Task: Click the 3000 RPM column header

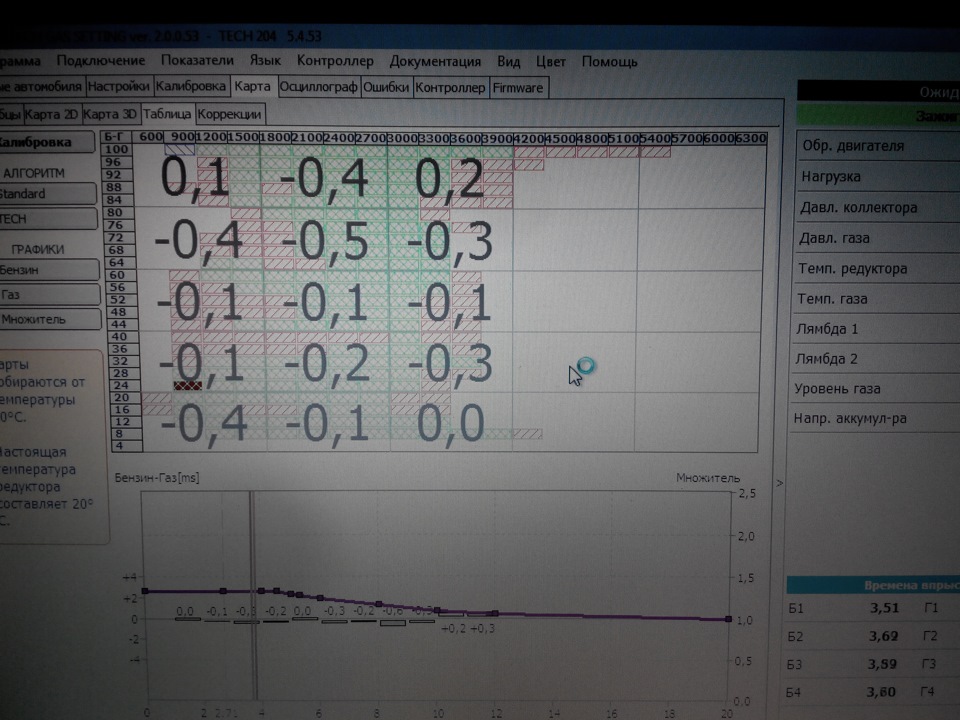Action: tap(402, 138)
